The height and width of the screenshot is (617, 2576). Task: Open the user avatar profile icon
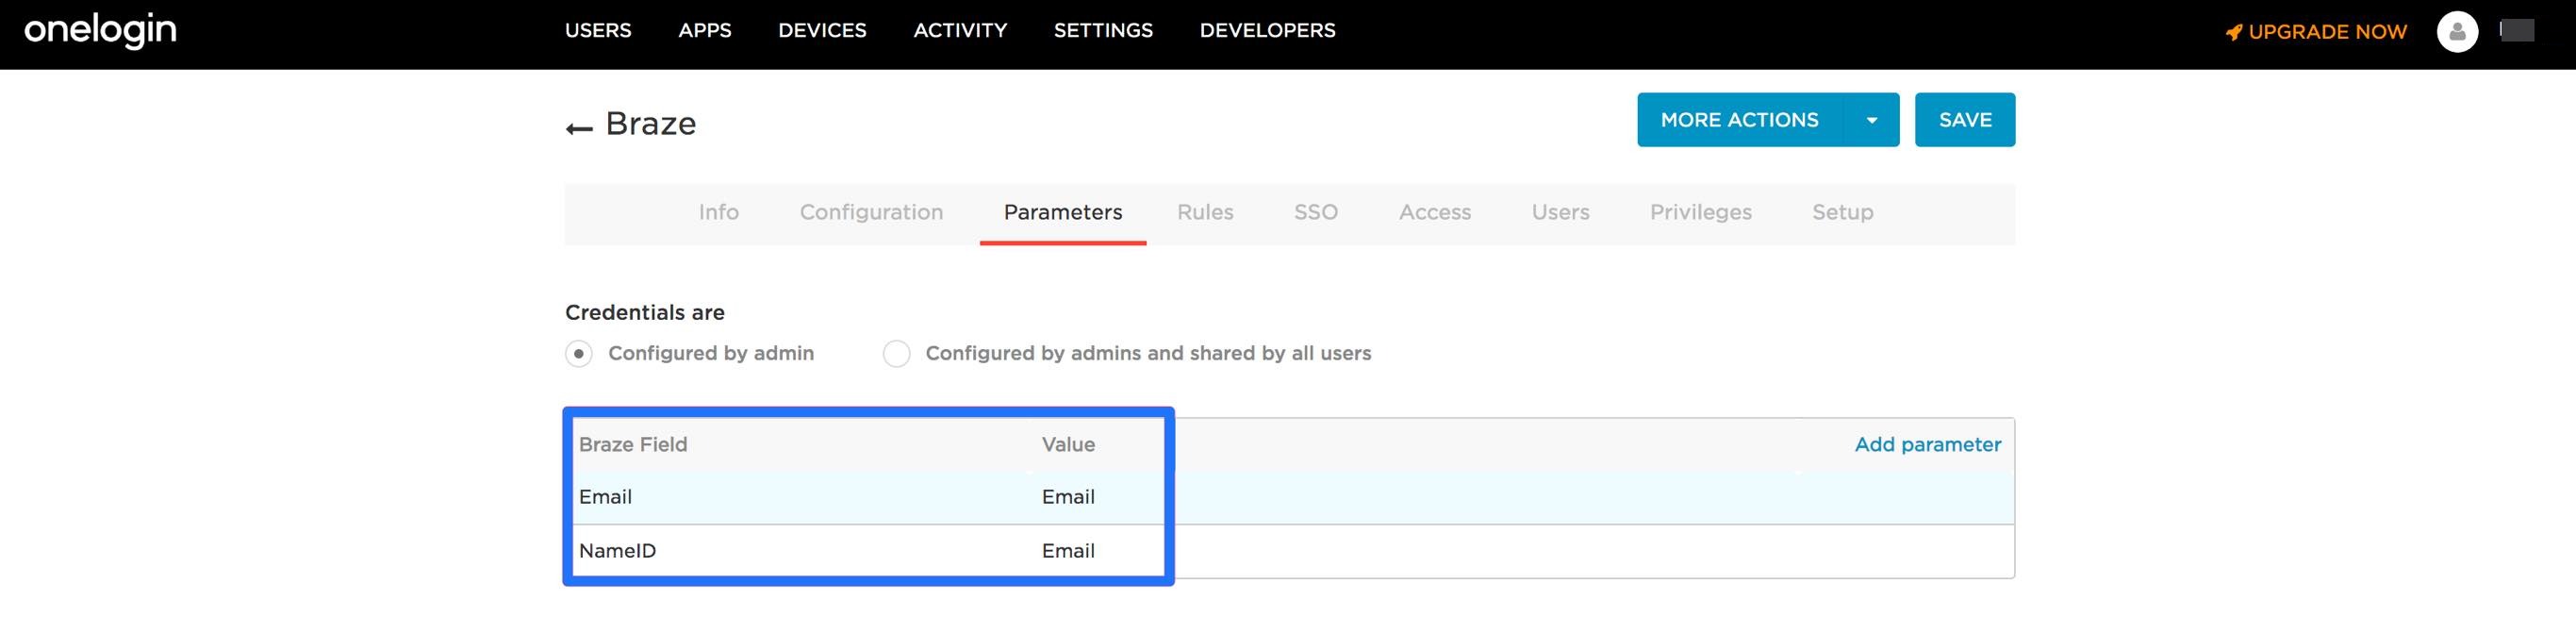2456,32
